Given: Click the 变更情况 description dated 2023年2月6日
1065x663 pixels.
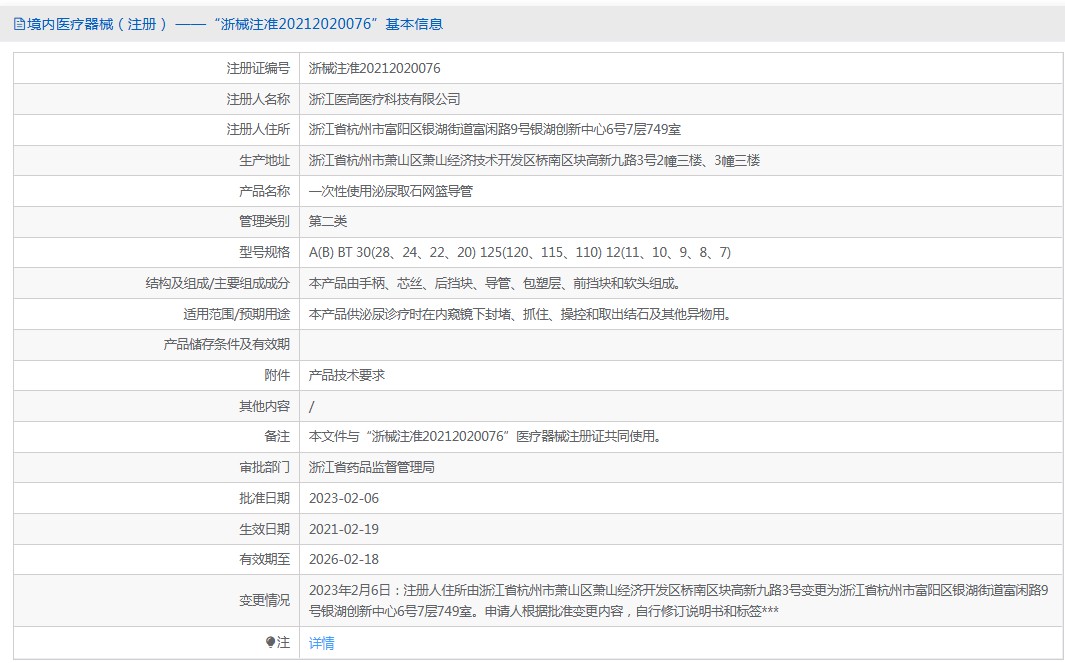Looking at the screenshot, I should (x=679, y=601).
